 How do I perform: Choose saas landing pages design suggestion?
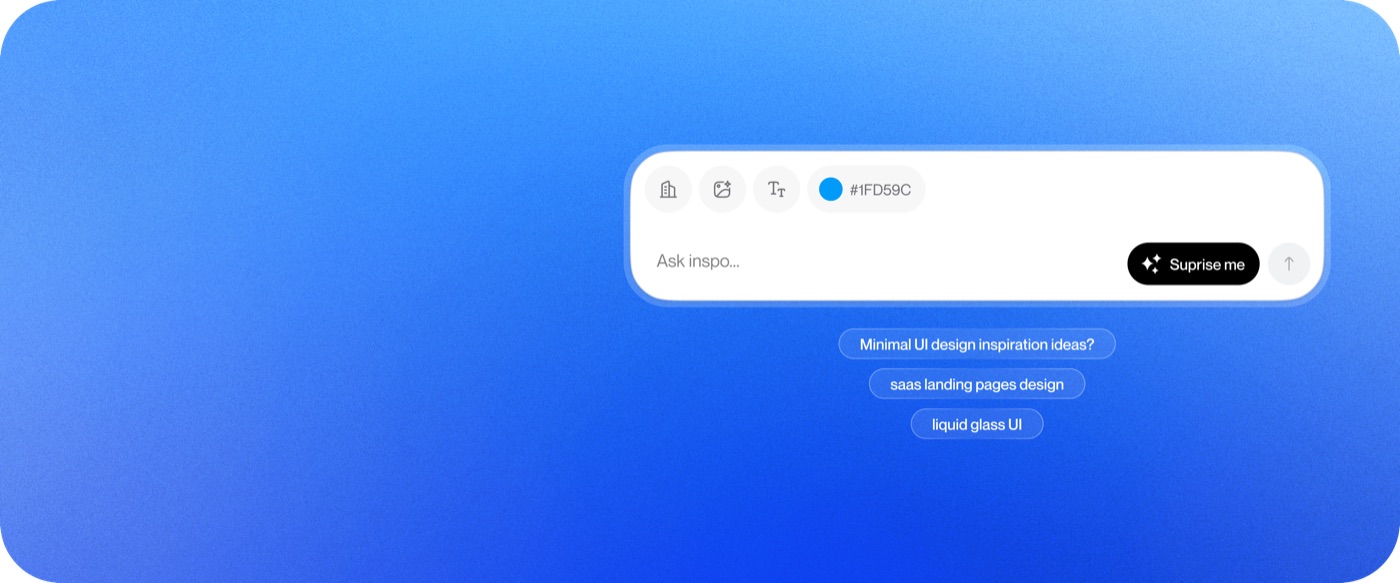(x=977, y=384)
